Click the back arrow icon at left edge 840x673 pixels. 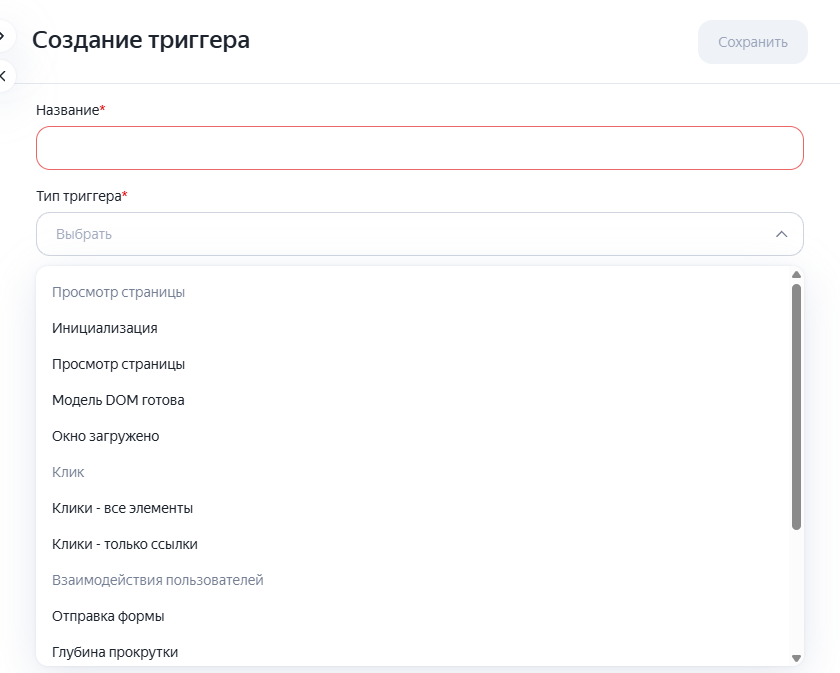[x=3, y=76]
